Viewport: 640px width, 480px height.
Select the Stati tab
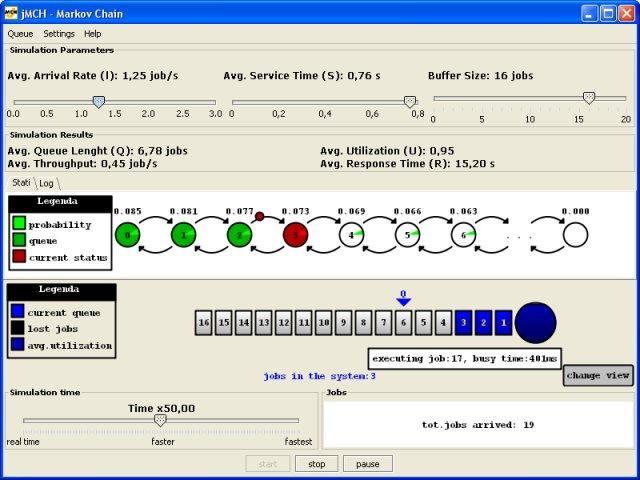pyautogui.click(x=21, y=183)
